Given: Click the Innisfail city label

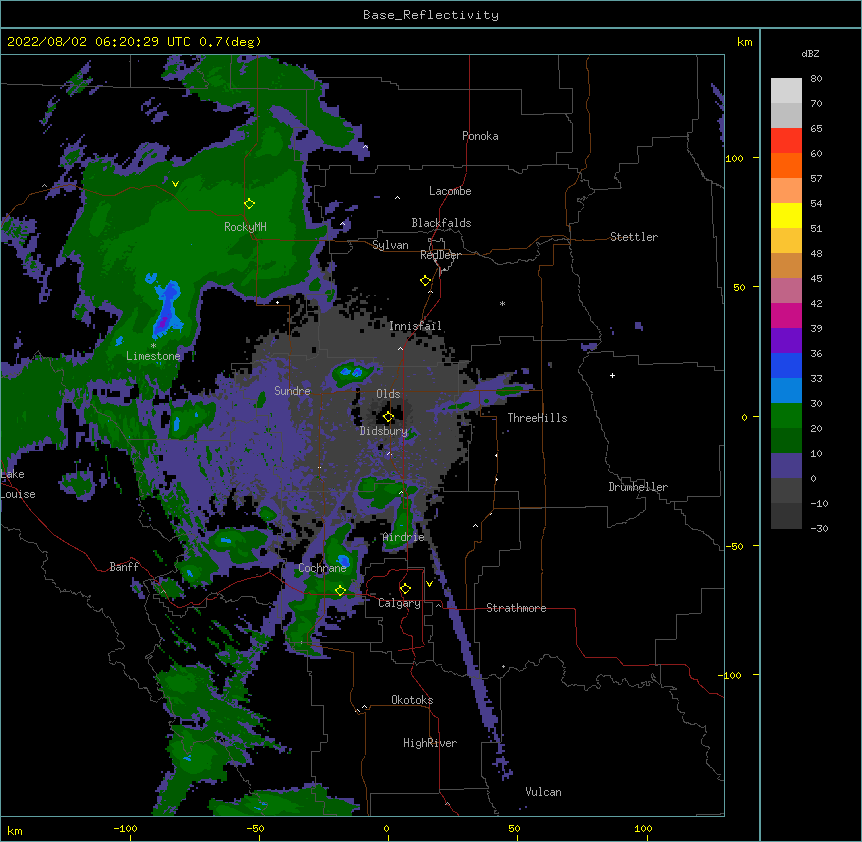Looking at the screenshot, I should tap(415, 326).
